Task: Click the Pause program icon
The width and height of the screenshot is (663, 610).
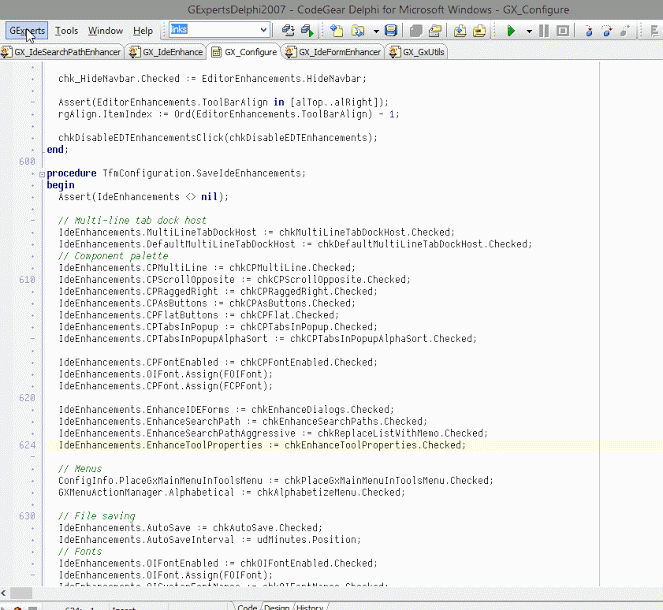Action: (543, 31)
